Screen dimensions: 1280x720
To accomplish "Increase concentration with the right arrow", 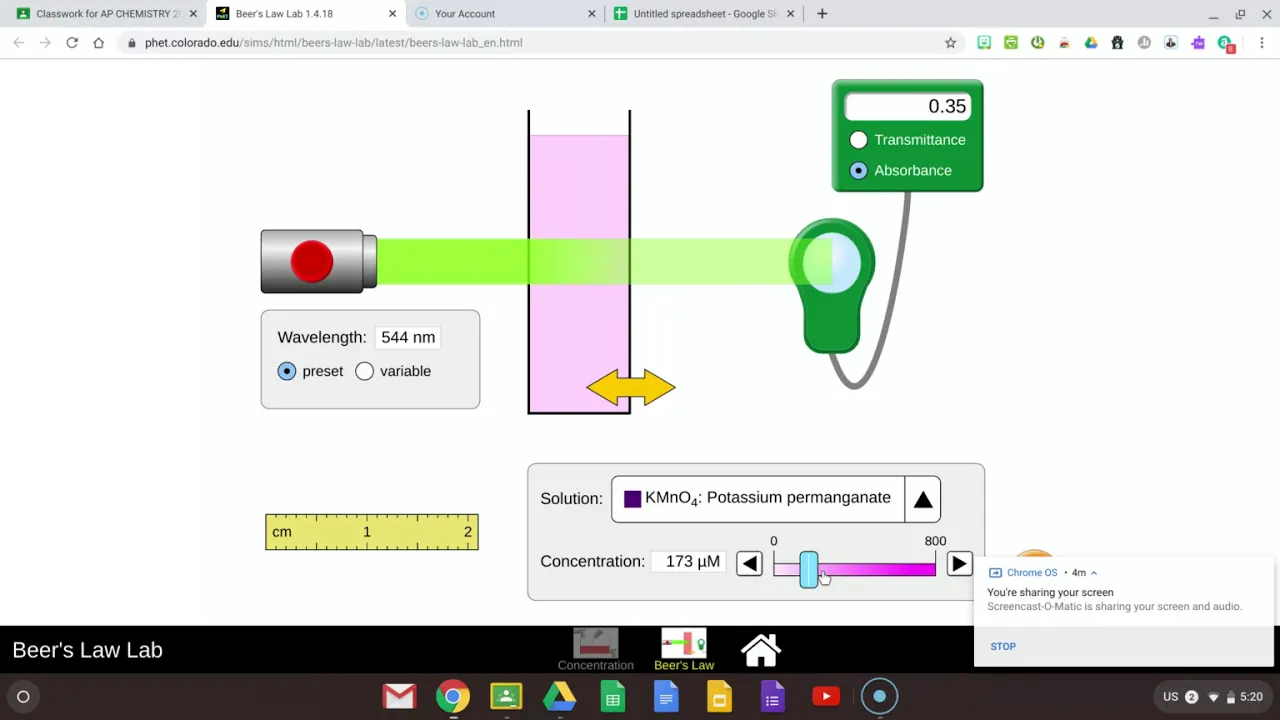I will [x=959, y=563].
